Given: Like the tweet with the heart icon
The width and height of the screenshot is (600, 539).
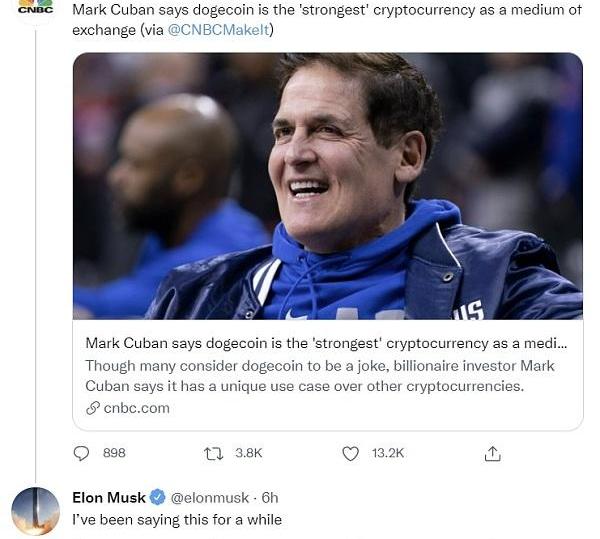Looking at the screenshot, I should [350, 453].
